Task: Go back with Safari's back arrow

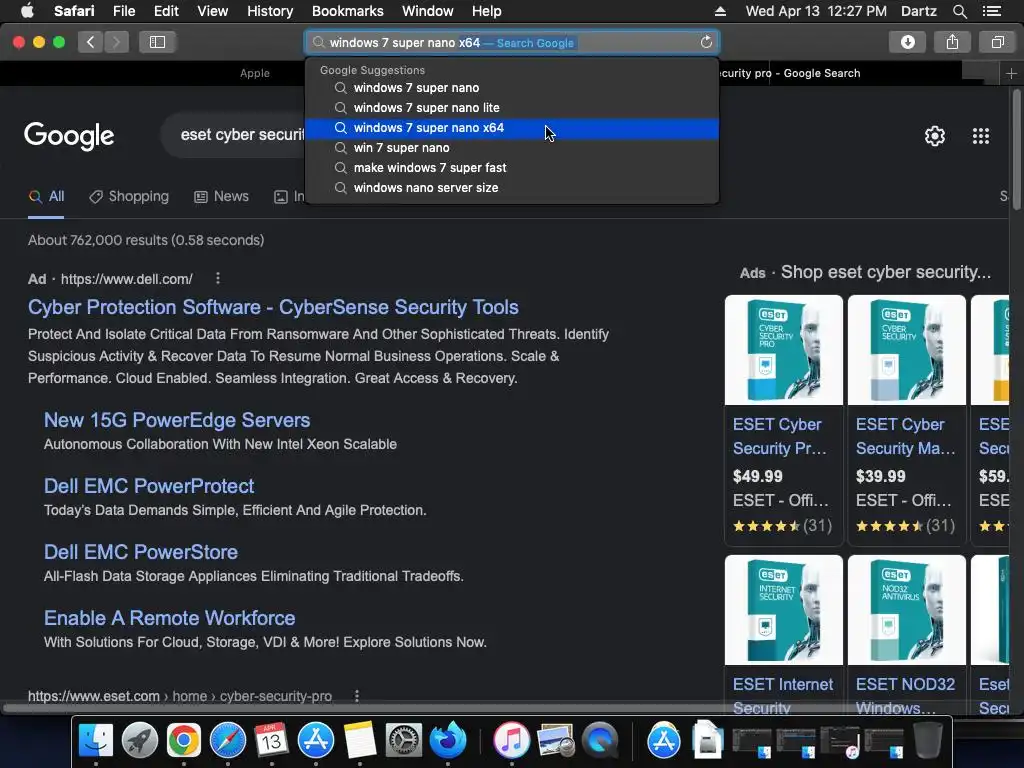Action: coord(91,42)
